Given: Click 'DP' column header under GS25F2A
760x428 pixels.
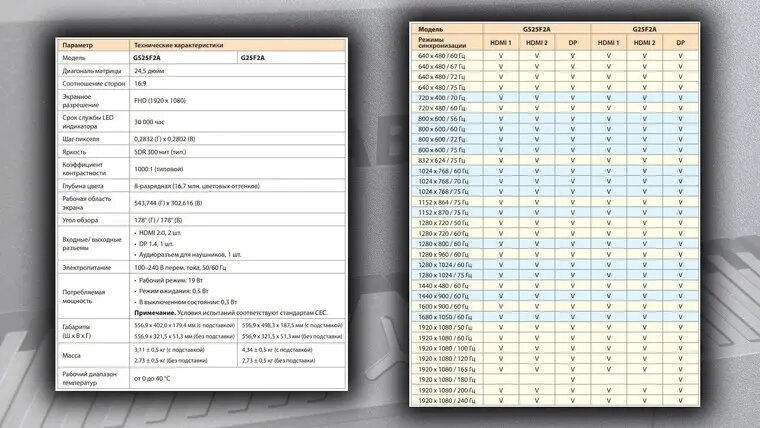Looking at the screenshot, I should coord(572,43).
